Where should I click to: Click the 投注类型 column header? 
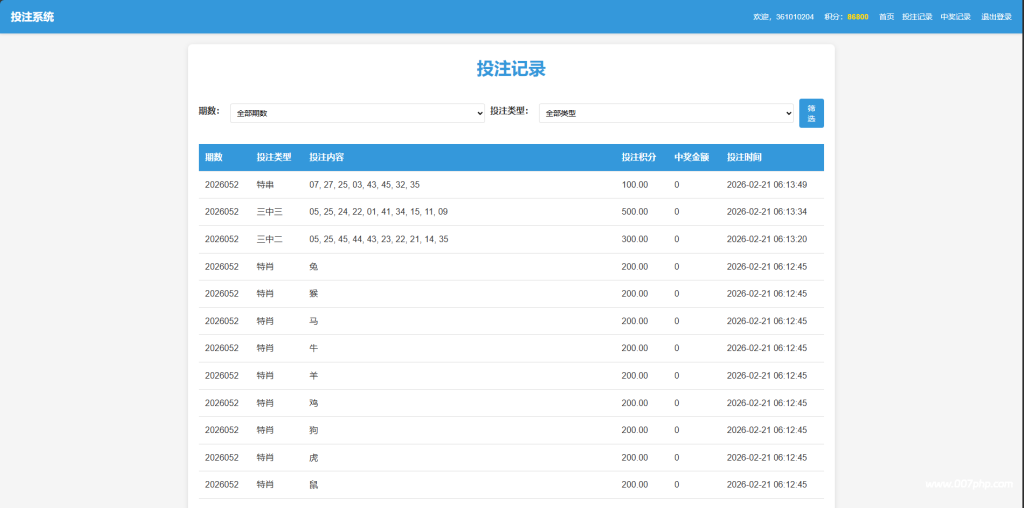[x=274, y=157]
